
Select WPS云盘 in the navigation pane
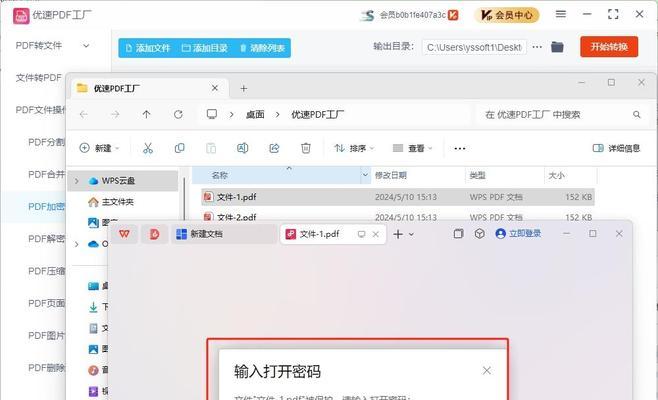[123, 181]
